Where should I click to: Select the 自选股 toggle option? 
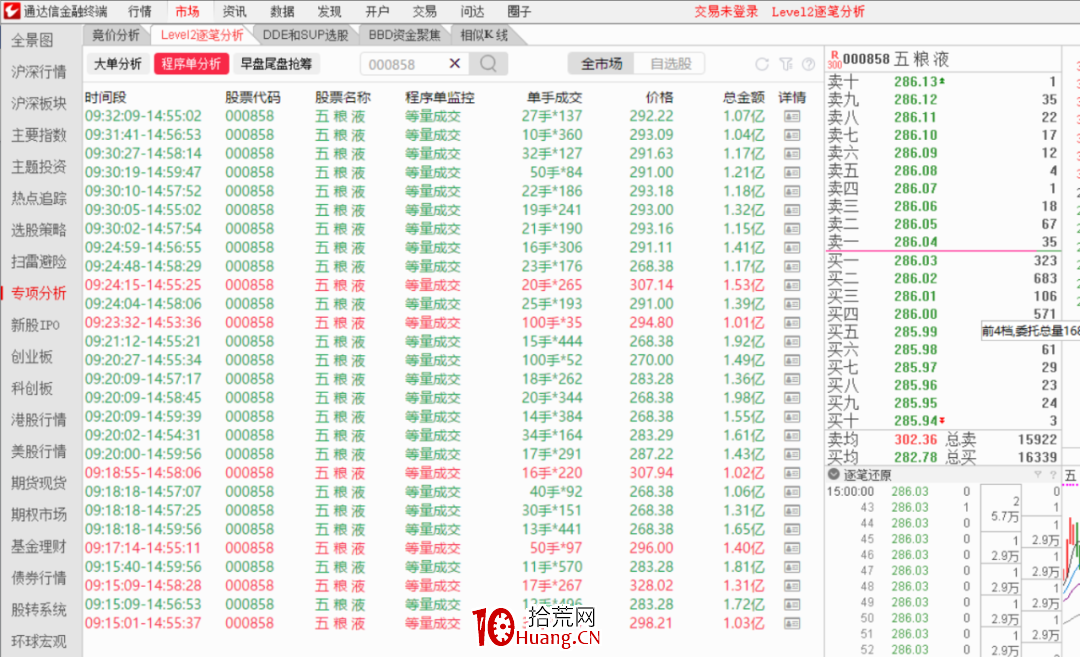point(670,64)
